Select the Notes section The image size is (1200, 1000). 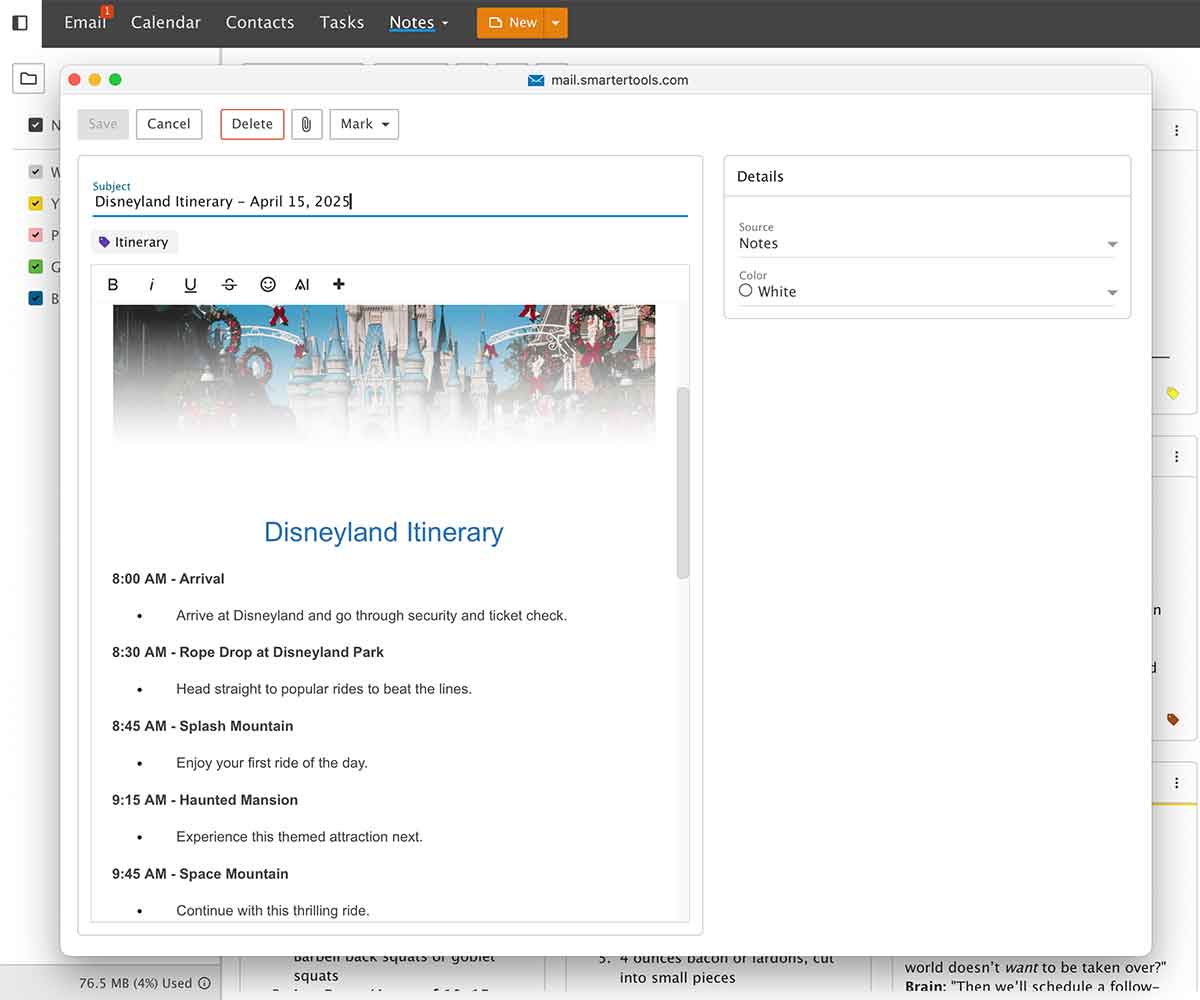pos(412,22)
